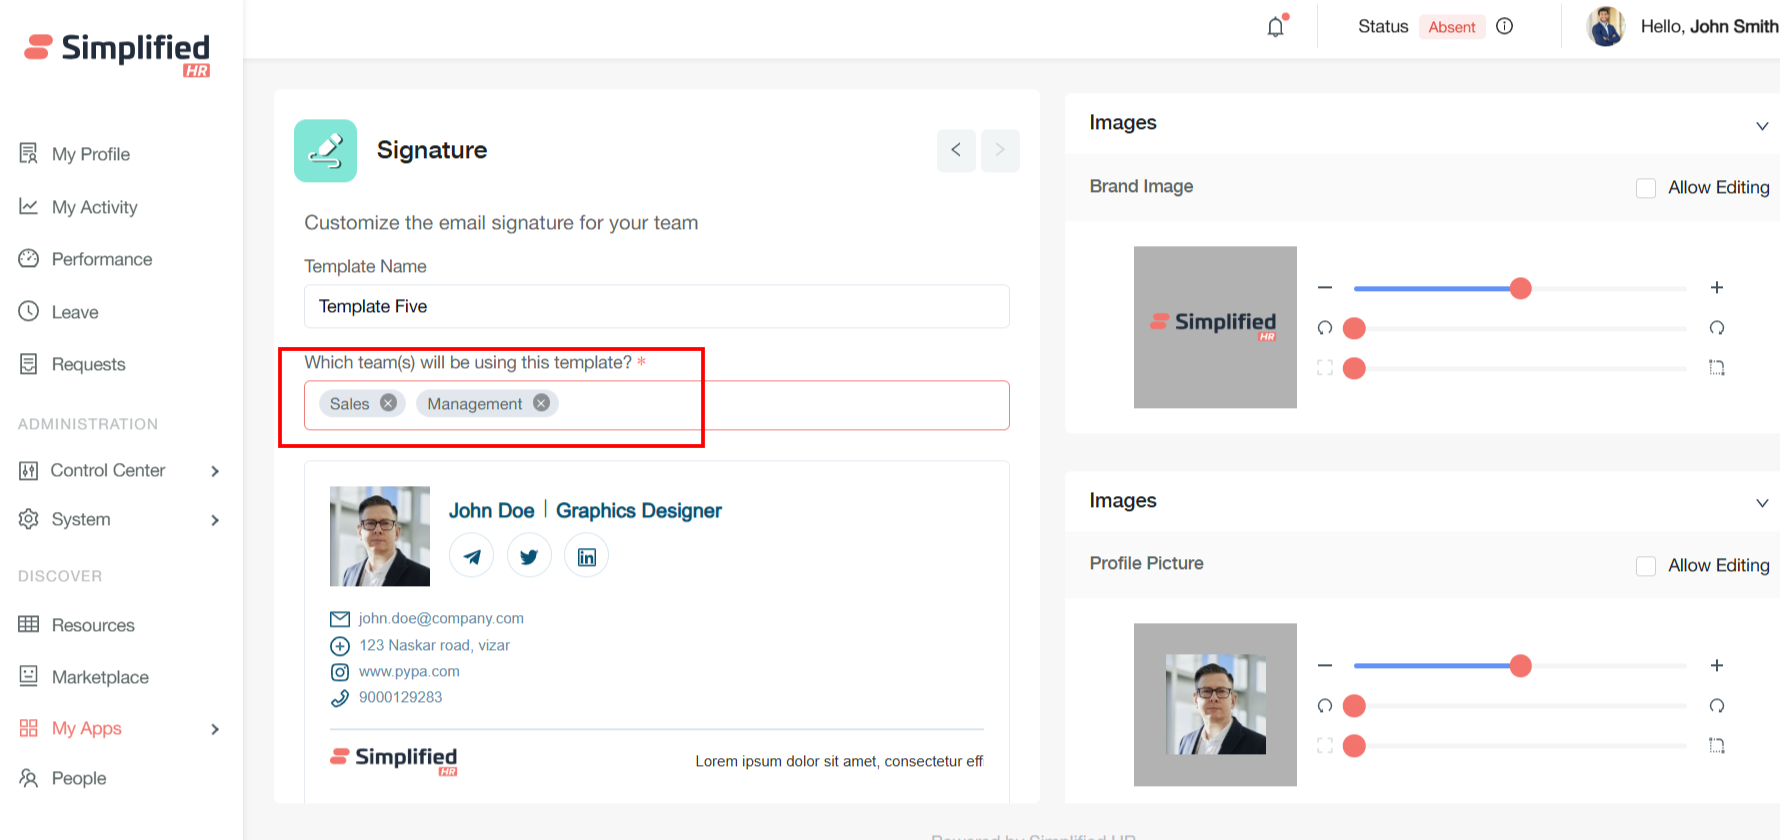This screenshot has width=1780, height=840.
Task: Open the Marketplace sidebar item
Action: point(100,677)
